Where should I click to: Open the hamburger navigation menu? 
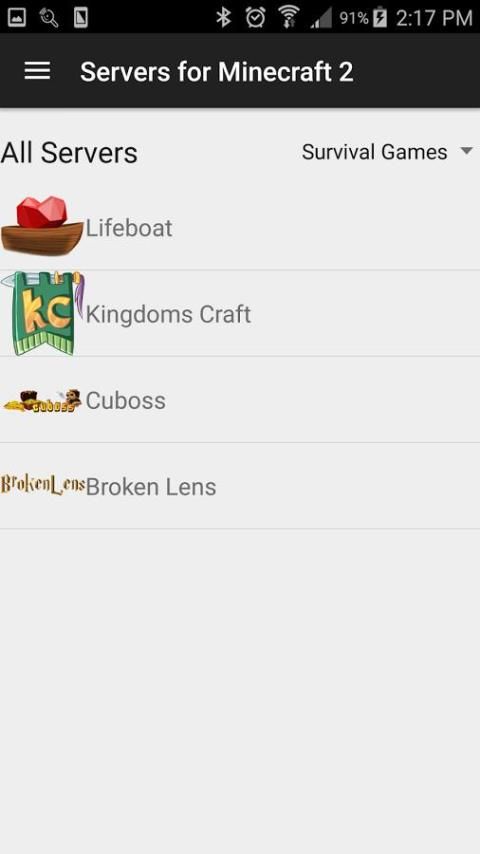[37, 71]
